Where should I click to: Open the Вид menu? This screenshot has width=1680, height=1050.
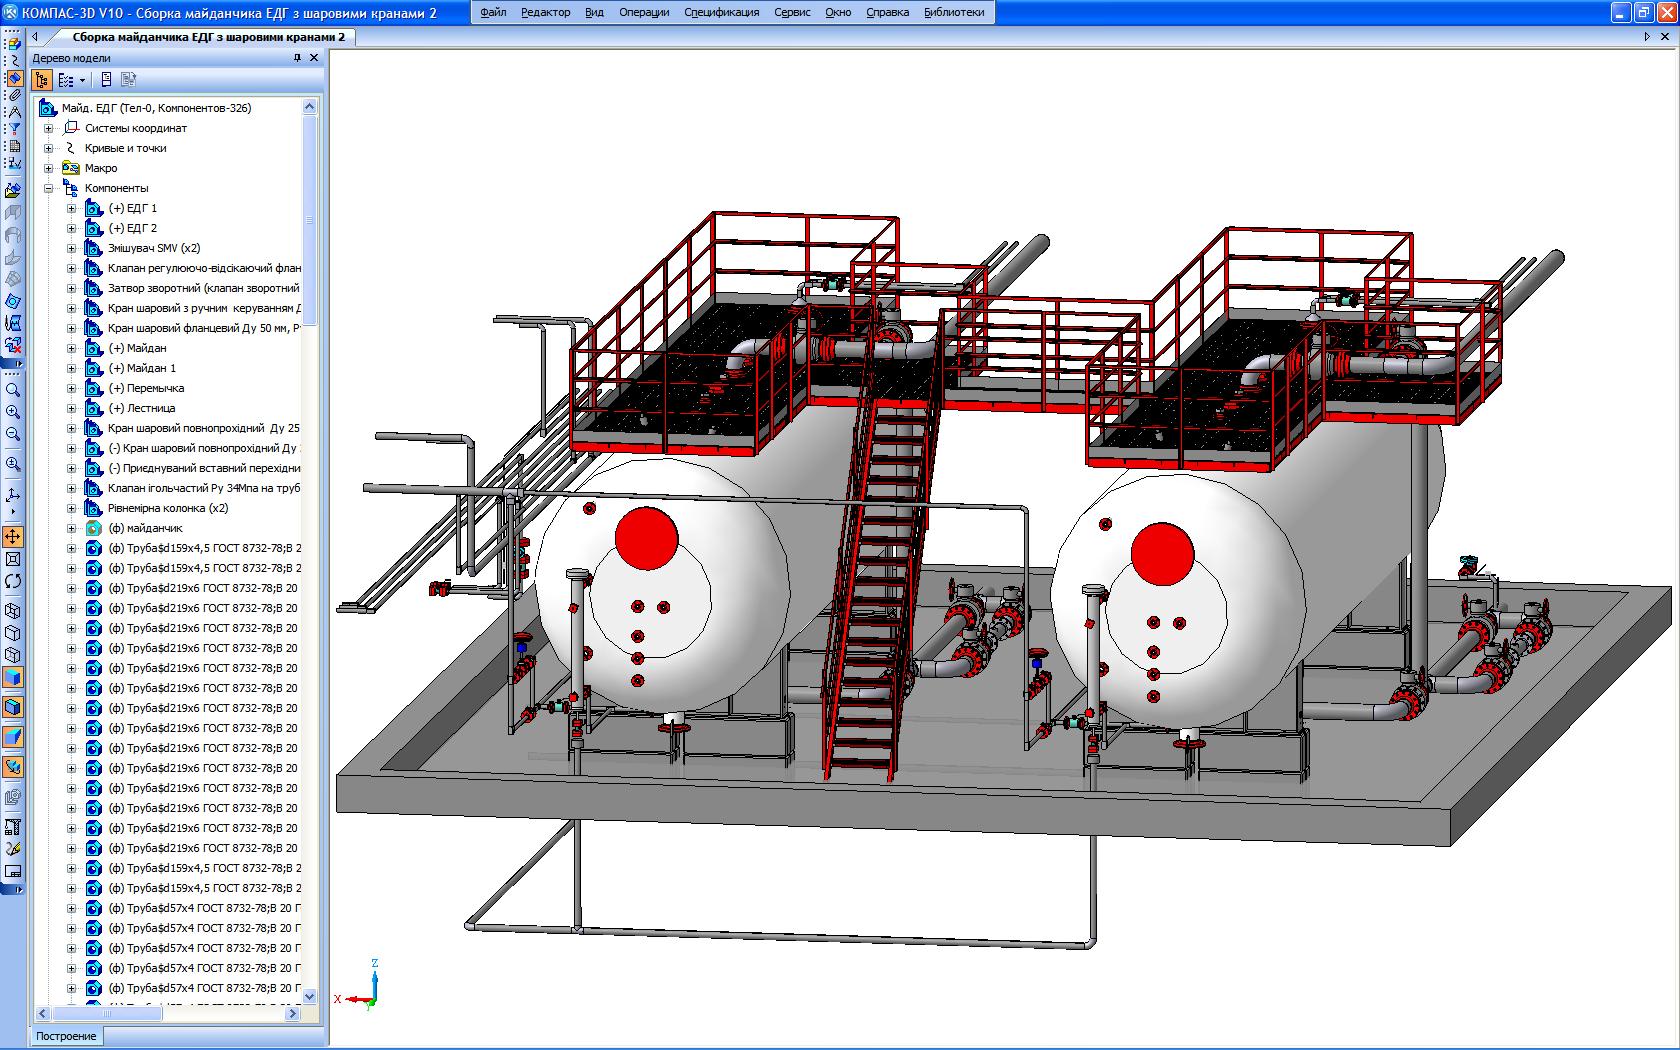click(x=594, y=12)
